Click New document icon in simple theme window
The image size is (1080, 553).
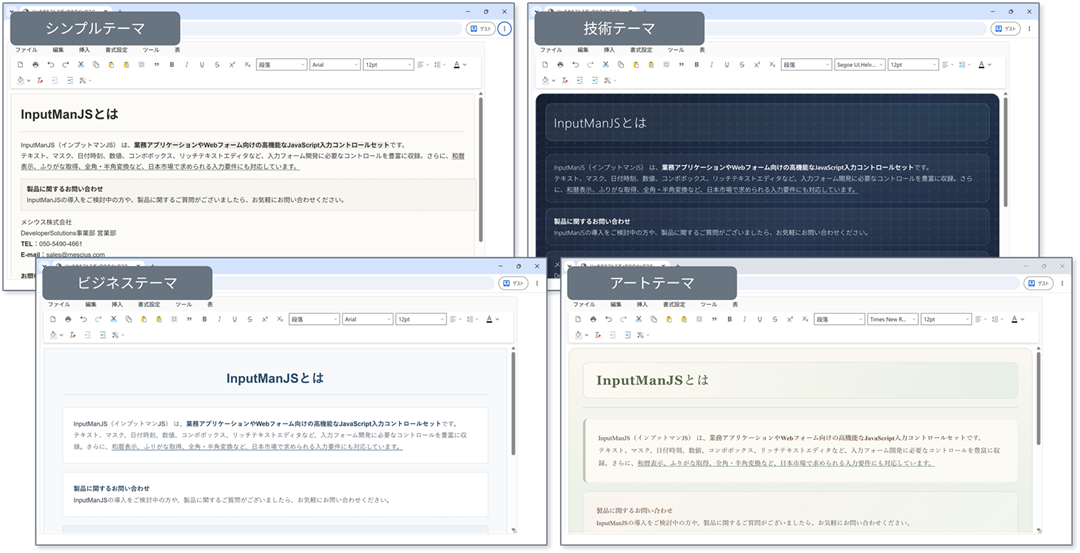(20, 65)
